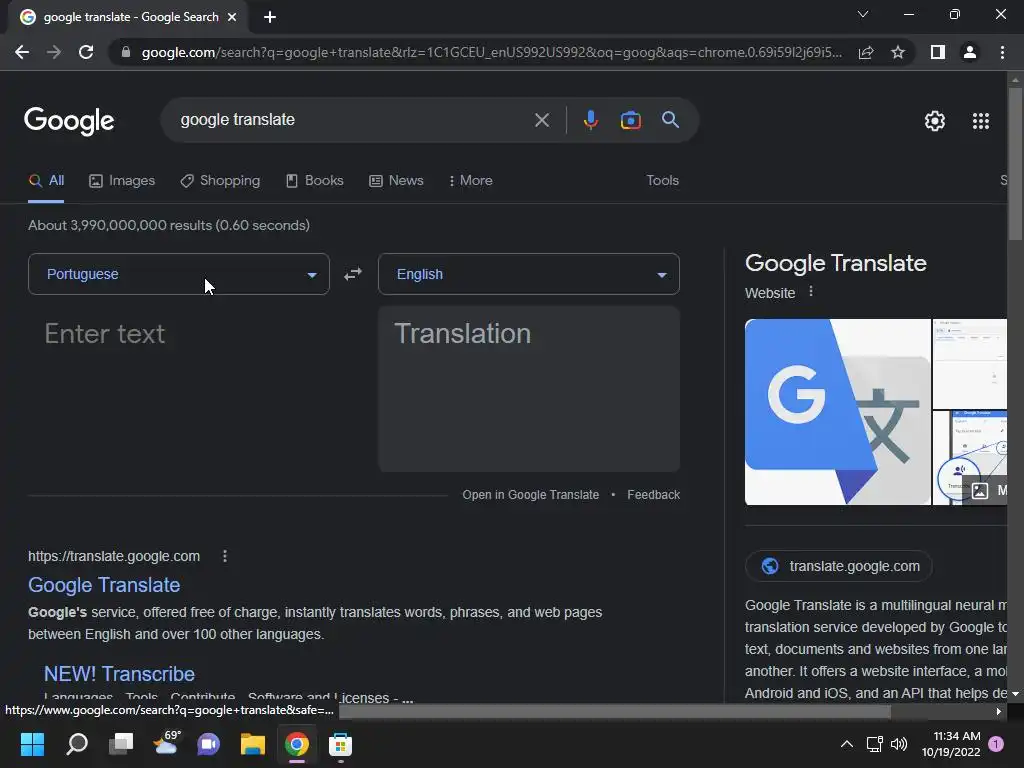Select the All results tab
The width and height of the screenshot is (1024, 768).
pos(46,181)
